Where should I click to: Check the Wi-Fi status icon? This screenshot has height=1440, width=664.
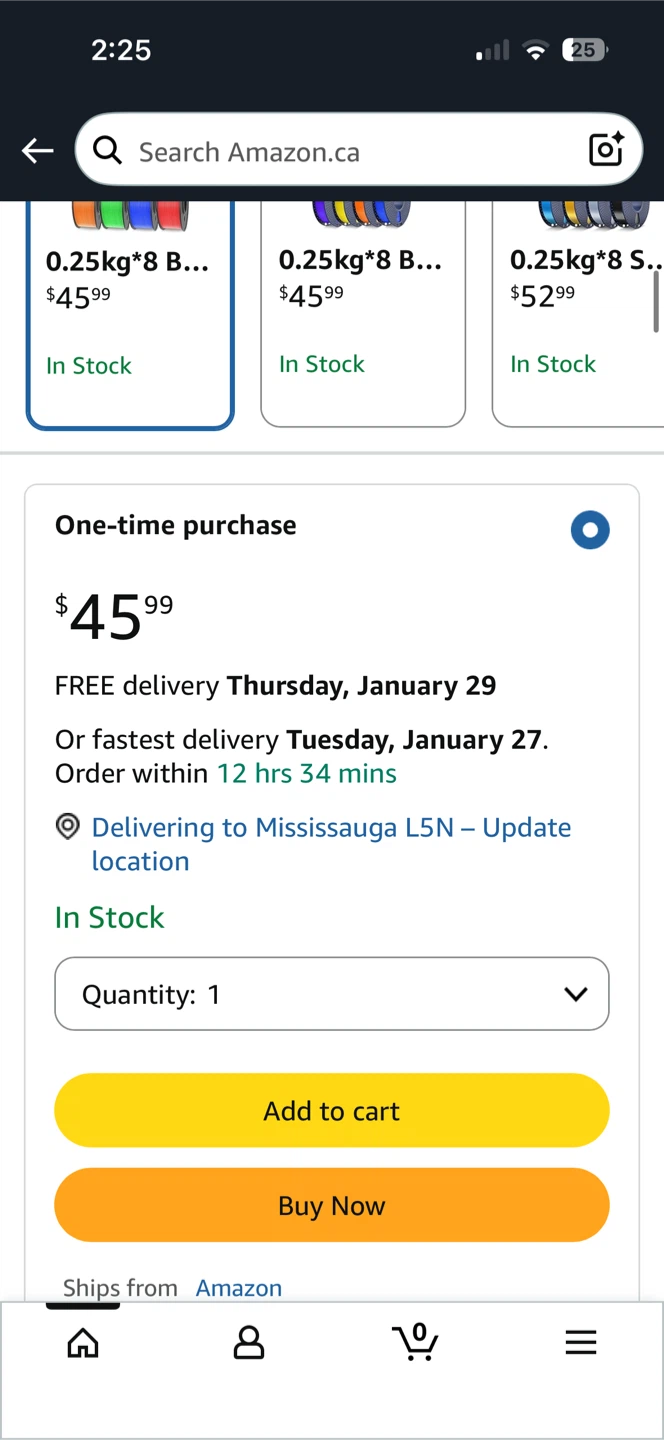pyautogui.click(x=537, y=50)
